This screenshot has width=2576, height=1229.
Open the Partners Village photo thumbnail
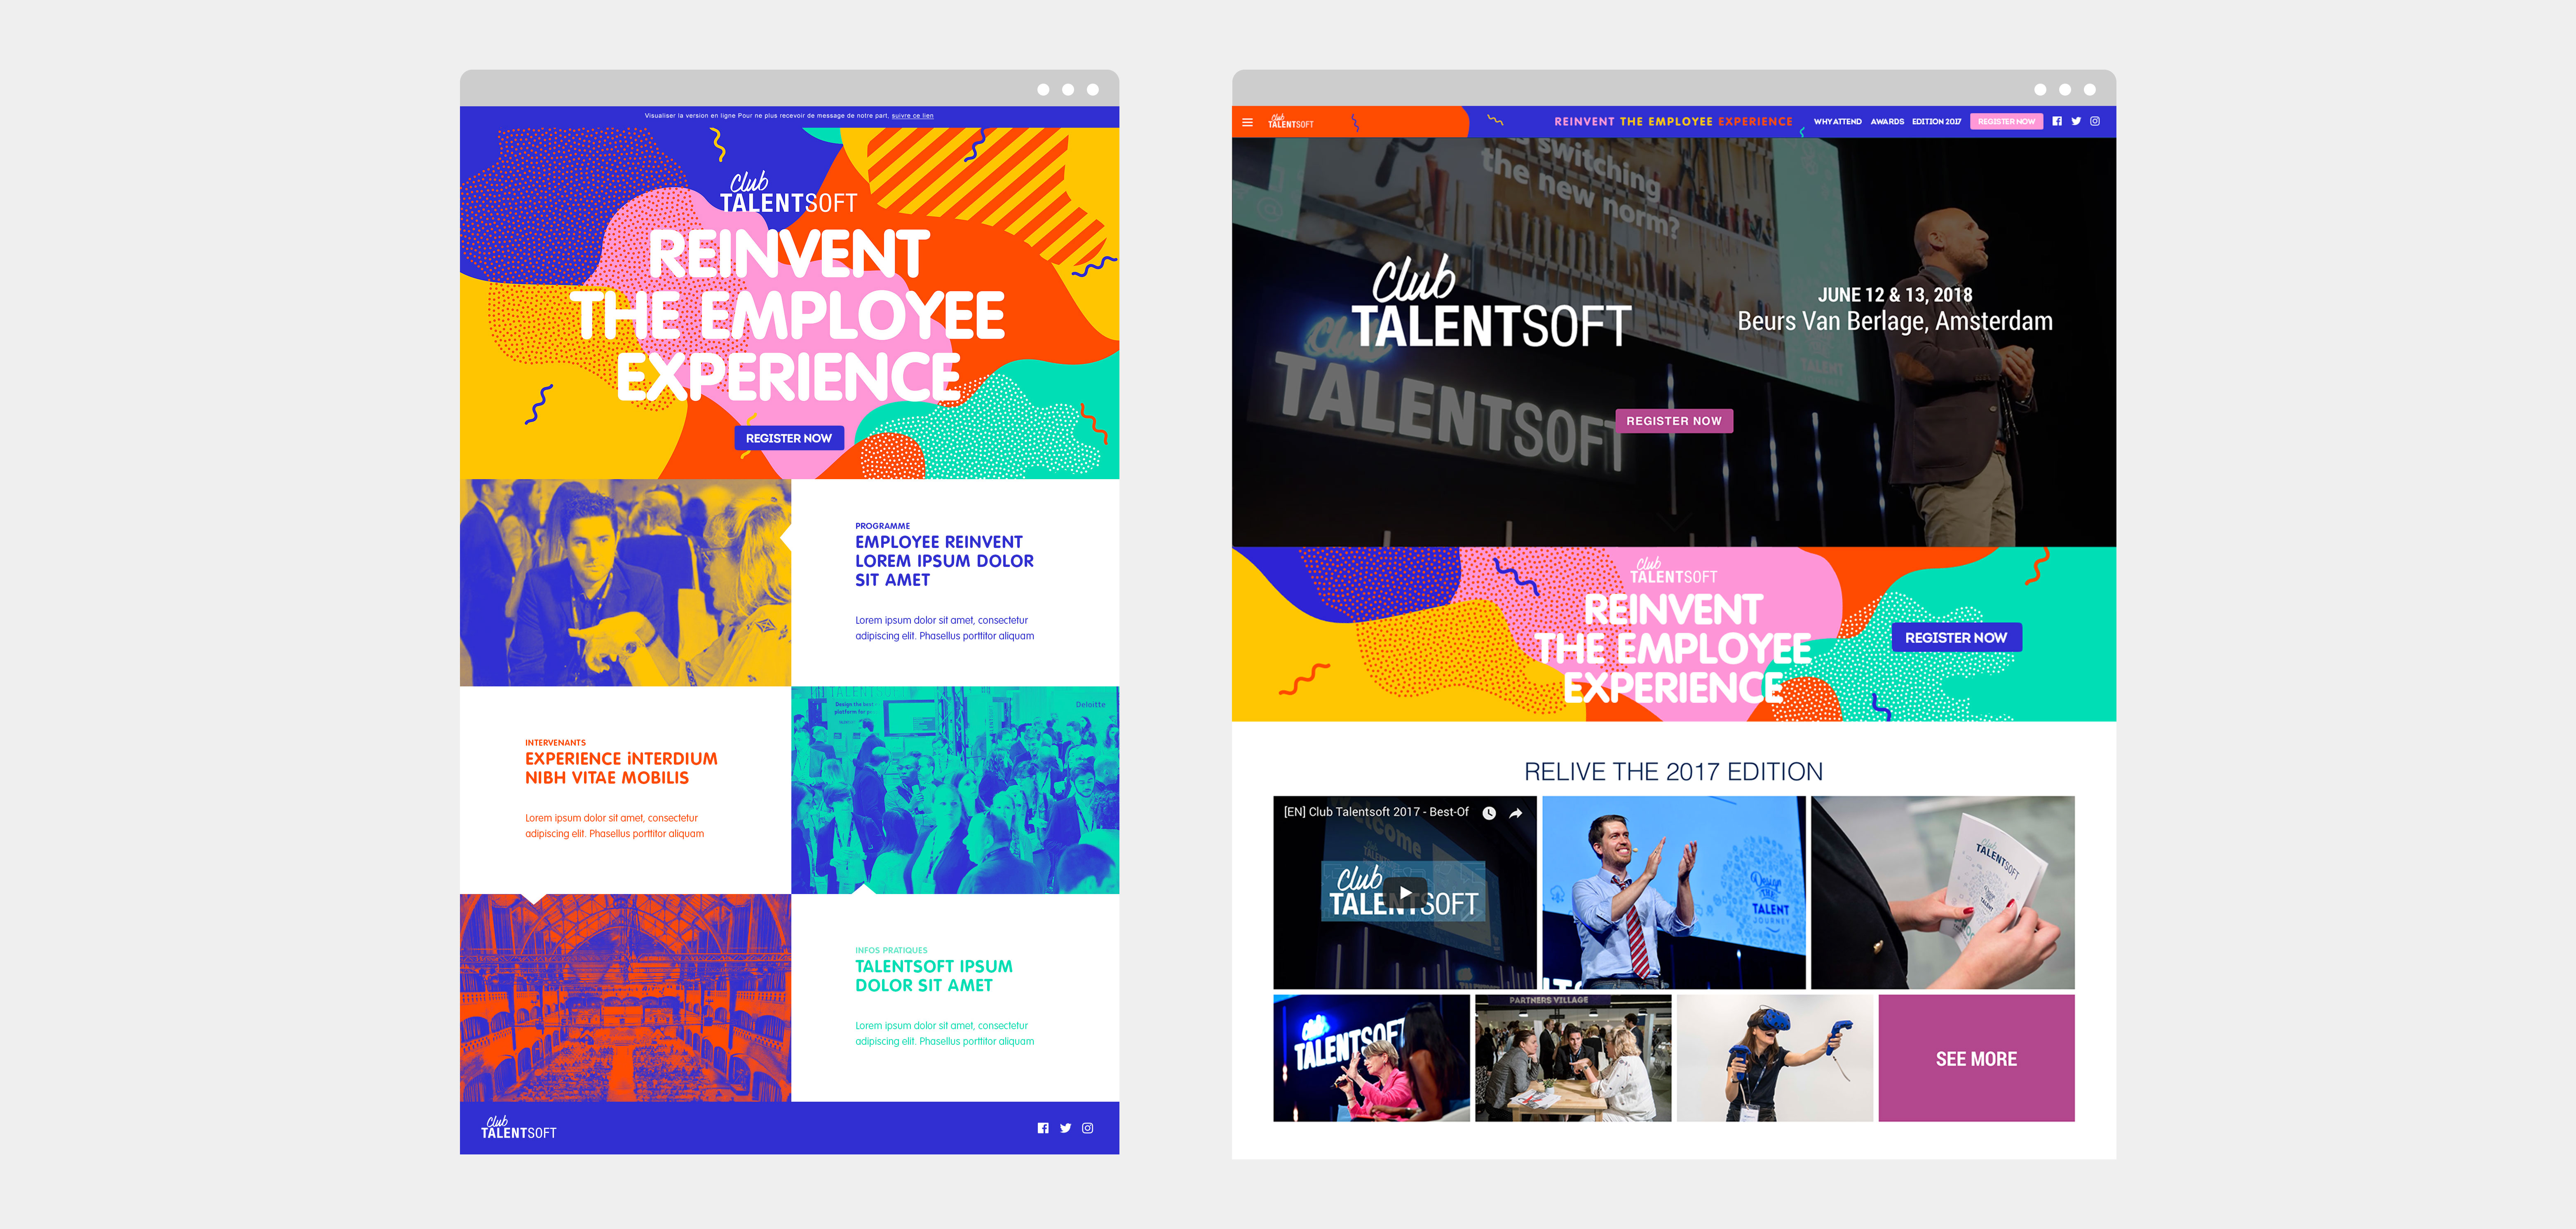1573,1058
